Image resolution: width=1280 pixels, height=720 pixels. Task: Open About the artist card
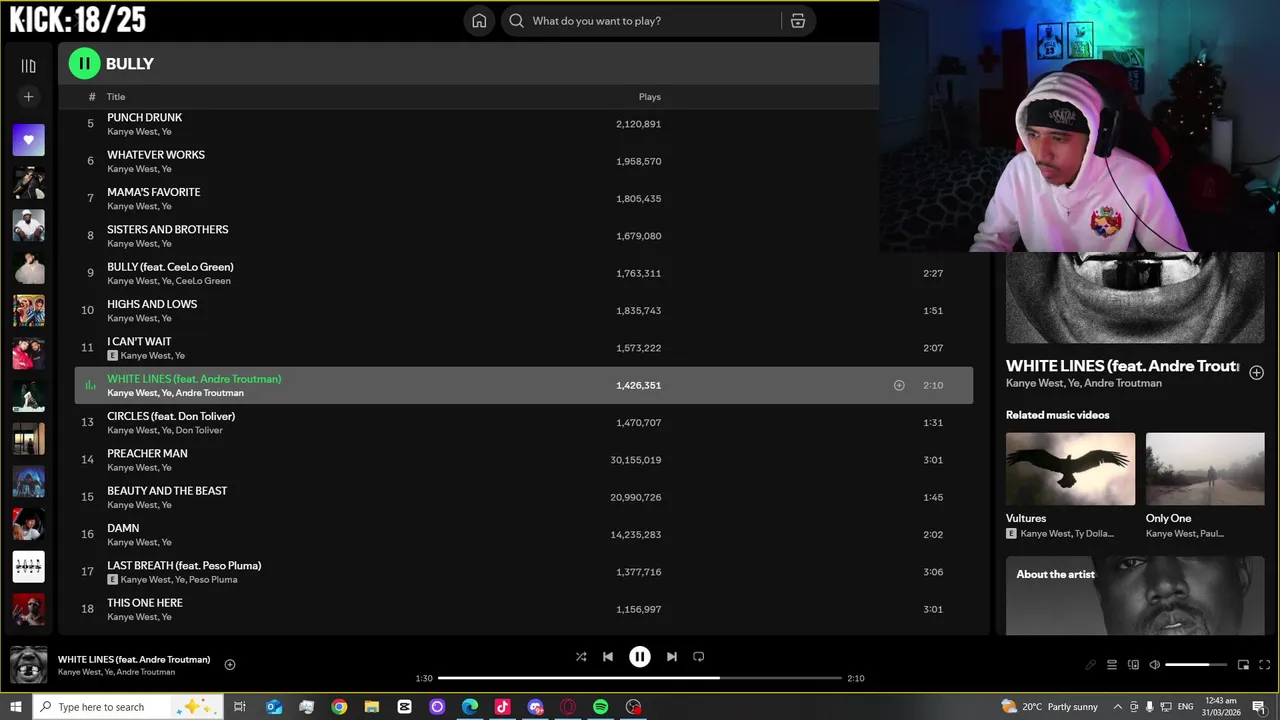[x=1135, y=596]
